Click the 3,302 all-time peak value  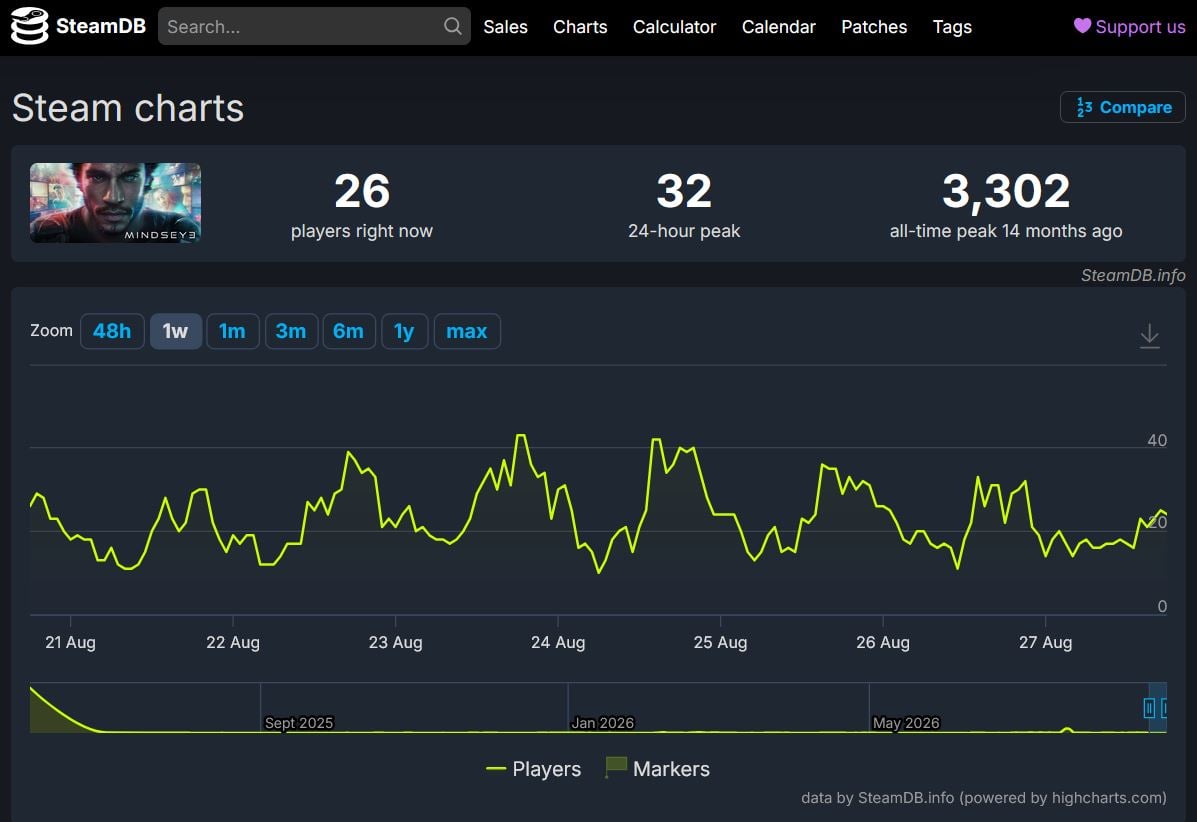[x=1005, y=191]
